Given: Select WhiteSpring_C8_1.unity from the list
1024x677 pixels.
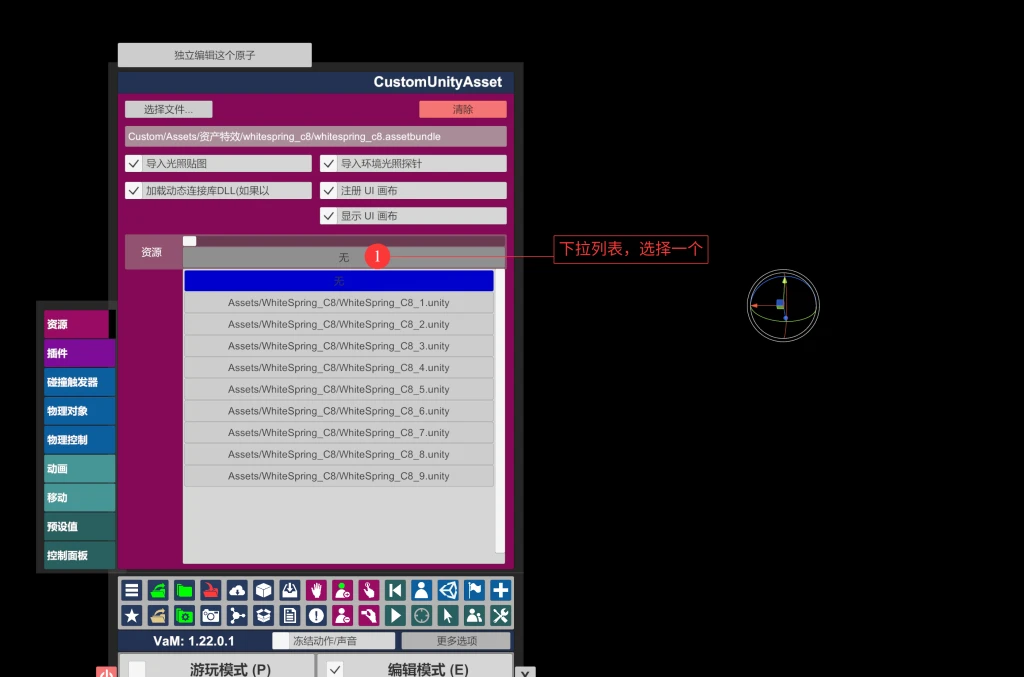Looking at the screenshot, I should coord(338,303).
